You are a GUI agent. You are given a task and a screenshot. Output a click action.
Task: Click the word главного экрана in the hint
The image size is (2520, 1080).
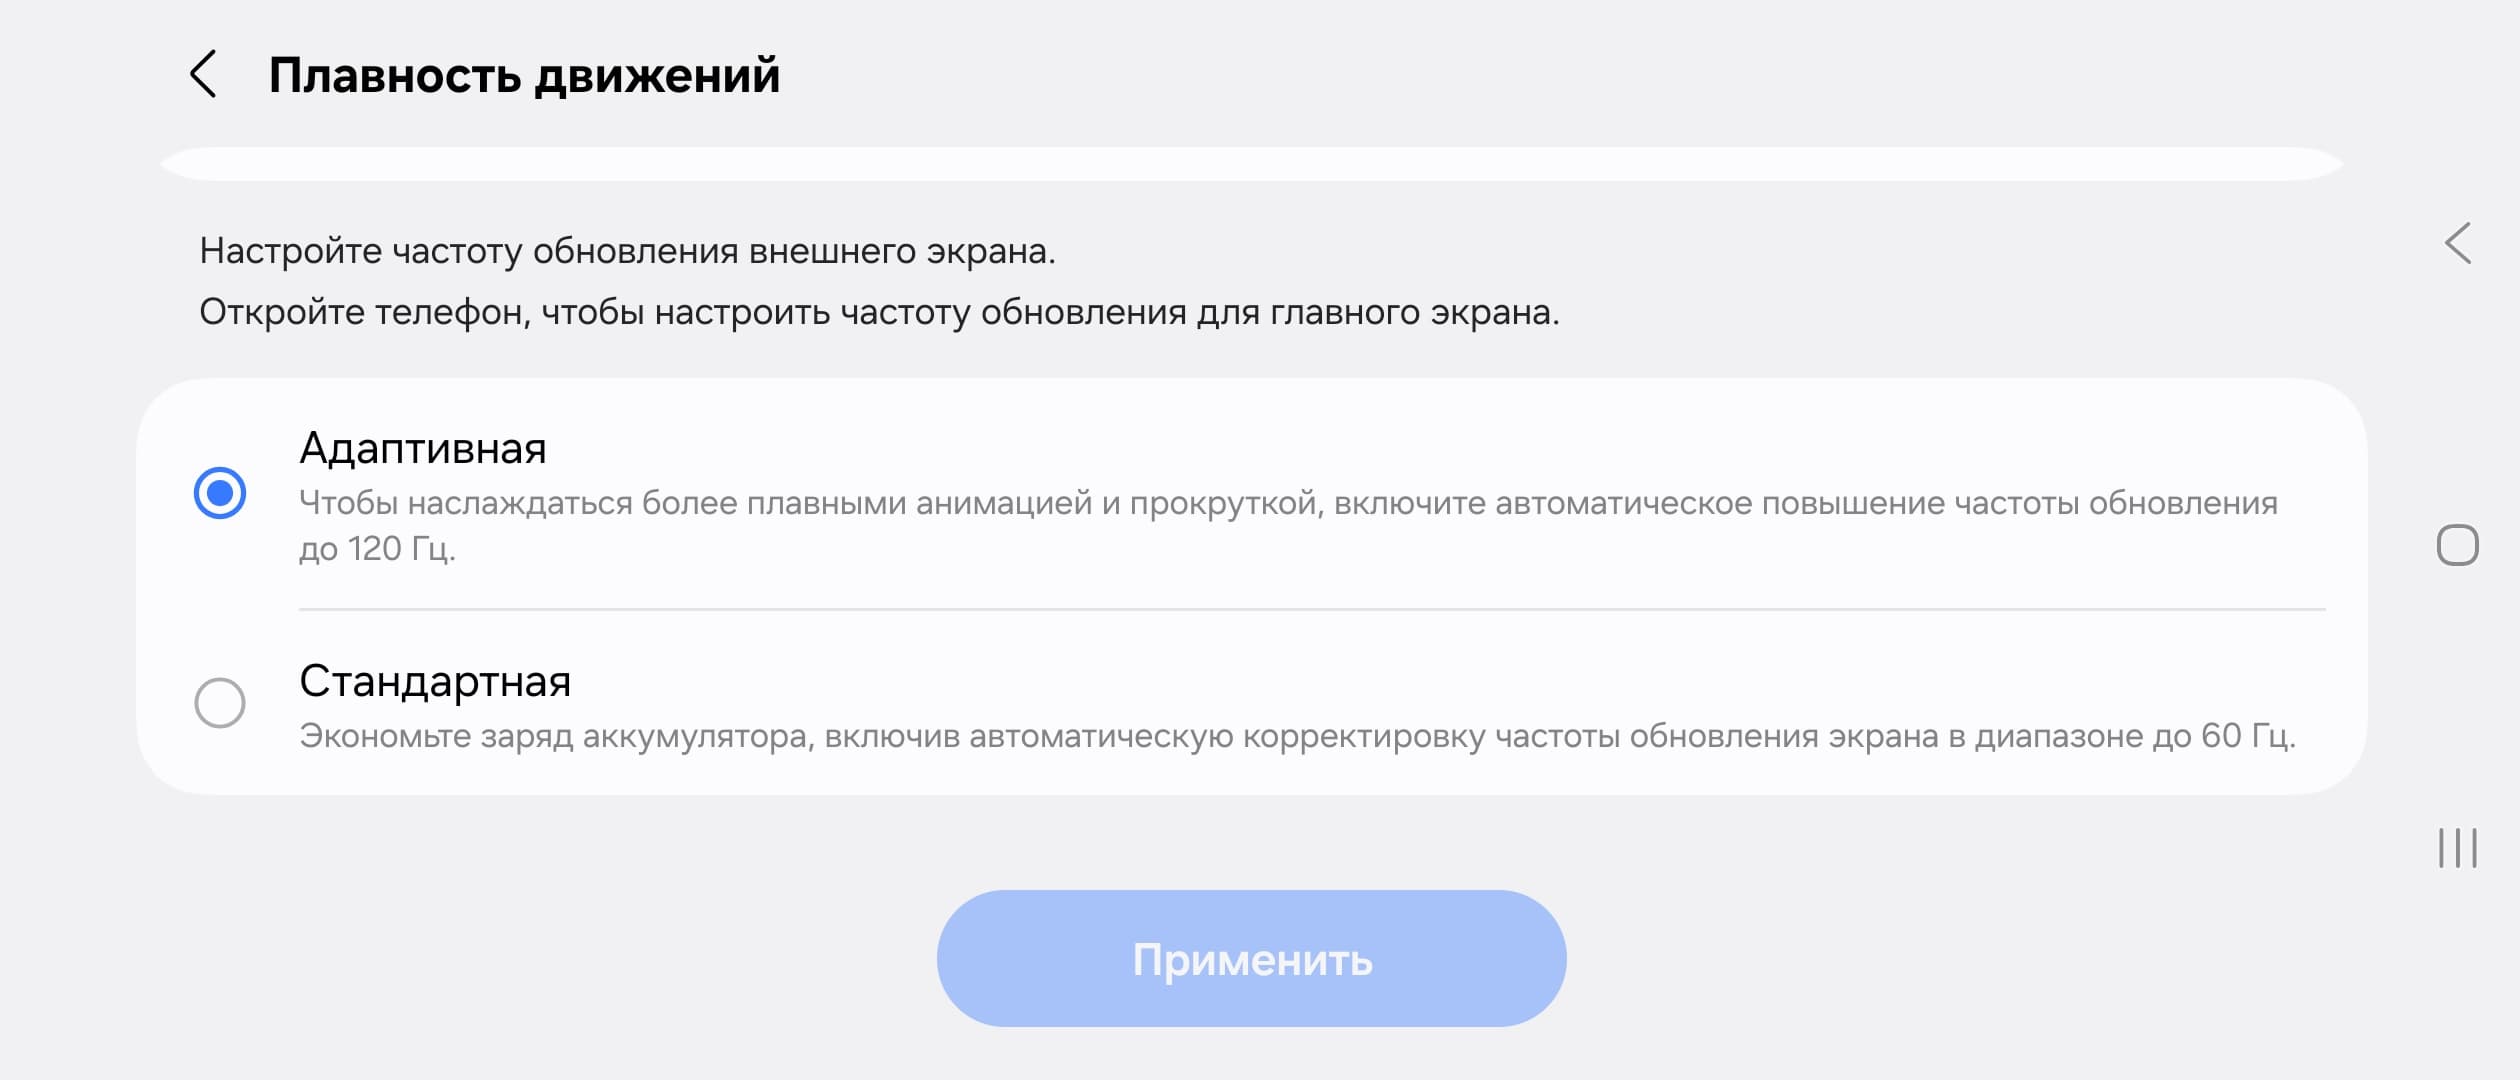(x=1414, y=313)
